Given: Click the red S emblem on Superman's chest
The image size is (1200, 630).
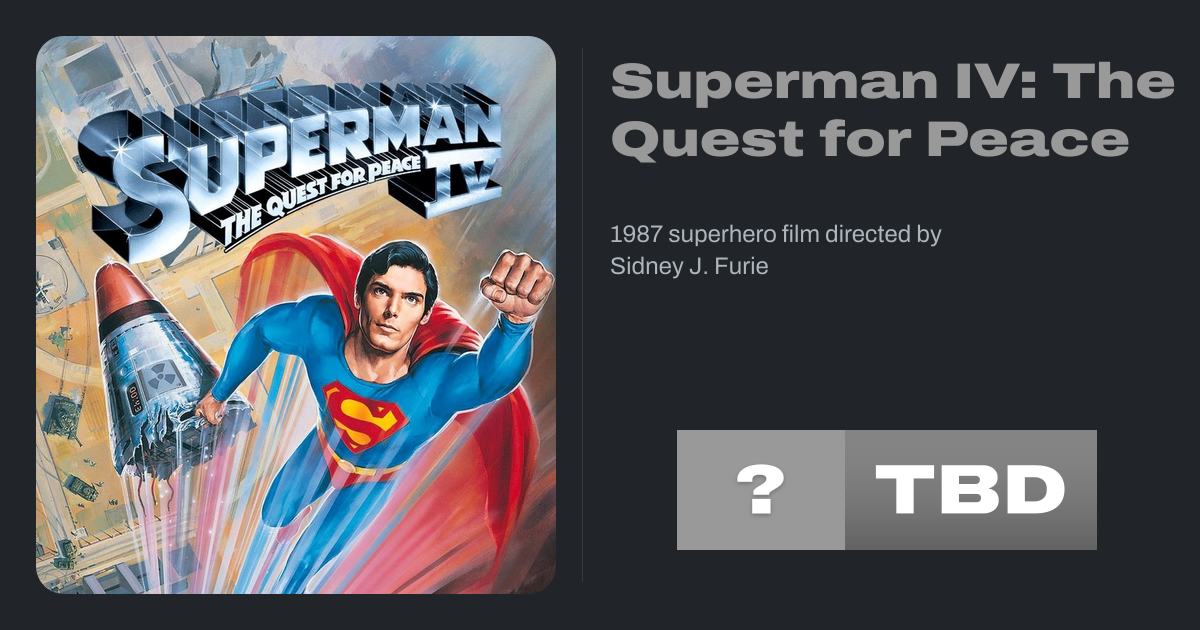Looking at the screenshot, I should pyautogui.click(x=364, y=413).
